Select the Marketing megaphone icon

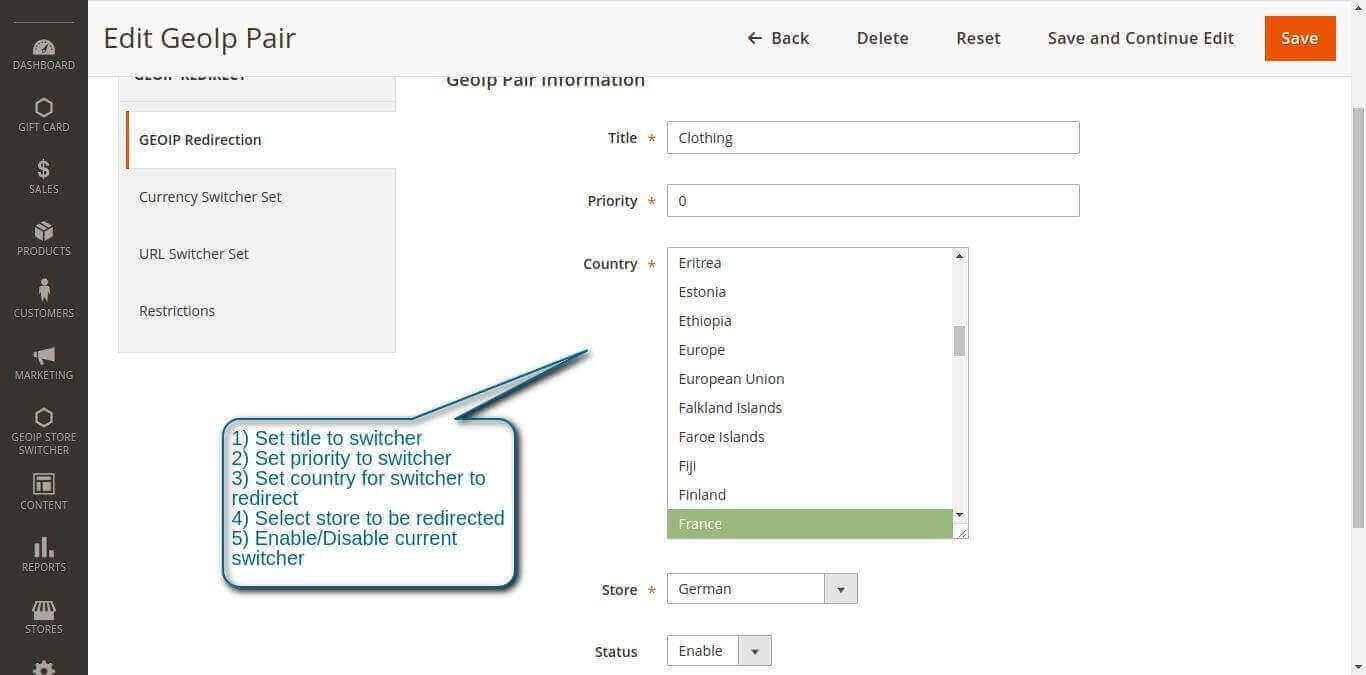click(x=44, y=356)
